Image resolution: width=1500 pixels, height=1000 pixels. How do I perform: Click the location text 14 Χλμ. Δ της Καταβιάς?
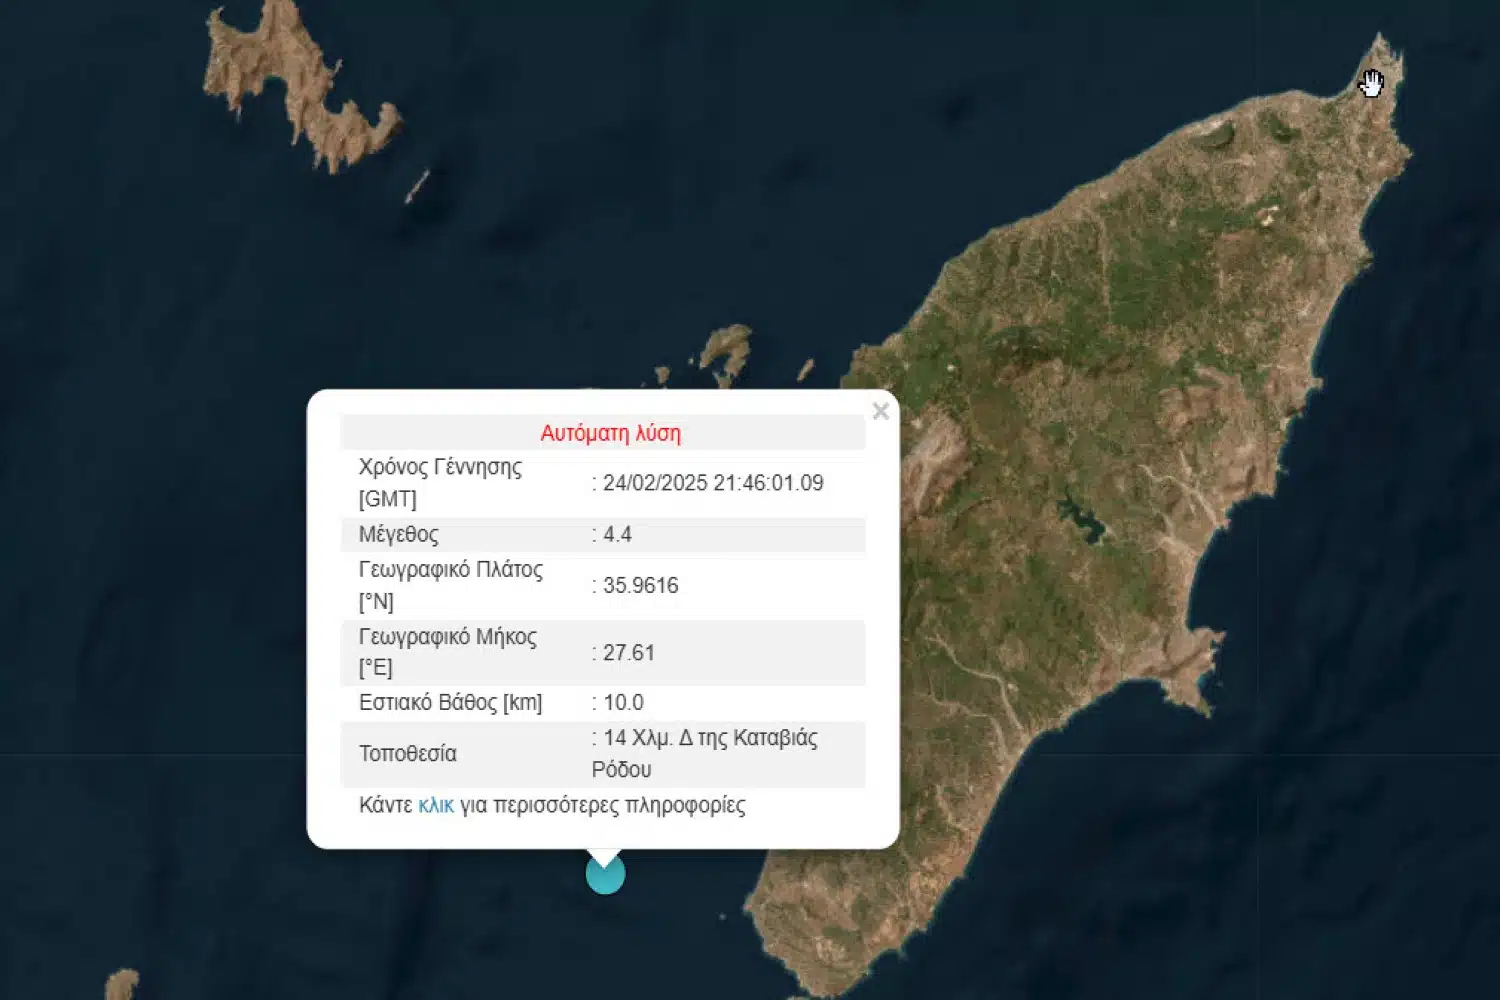(710, 738)
